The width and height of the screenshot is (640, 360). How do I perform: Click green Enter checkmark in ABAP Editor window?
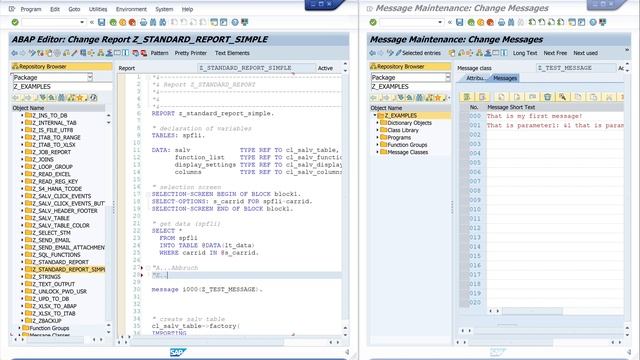(15, 22)
